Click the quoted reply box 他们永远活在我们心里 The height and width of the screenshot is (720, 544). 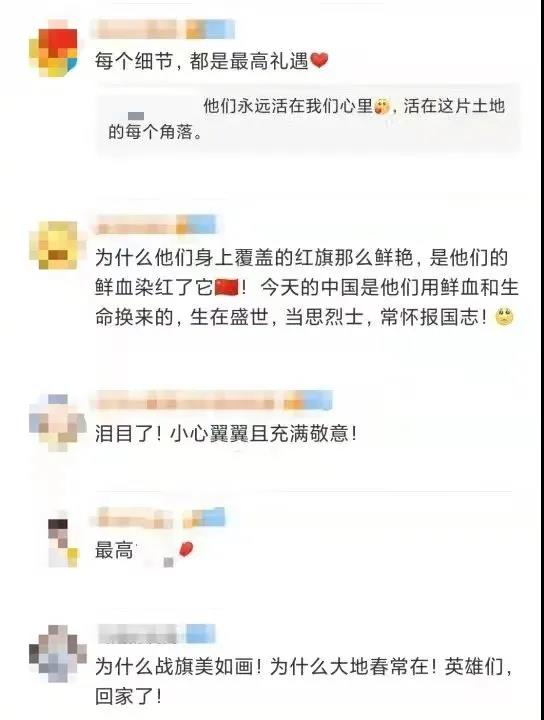tap(308, 119)
